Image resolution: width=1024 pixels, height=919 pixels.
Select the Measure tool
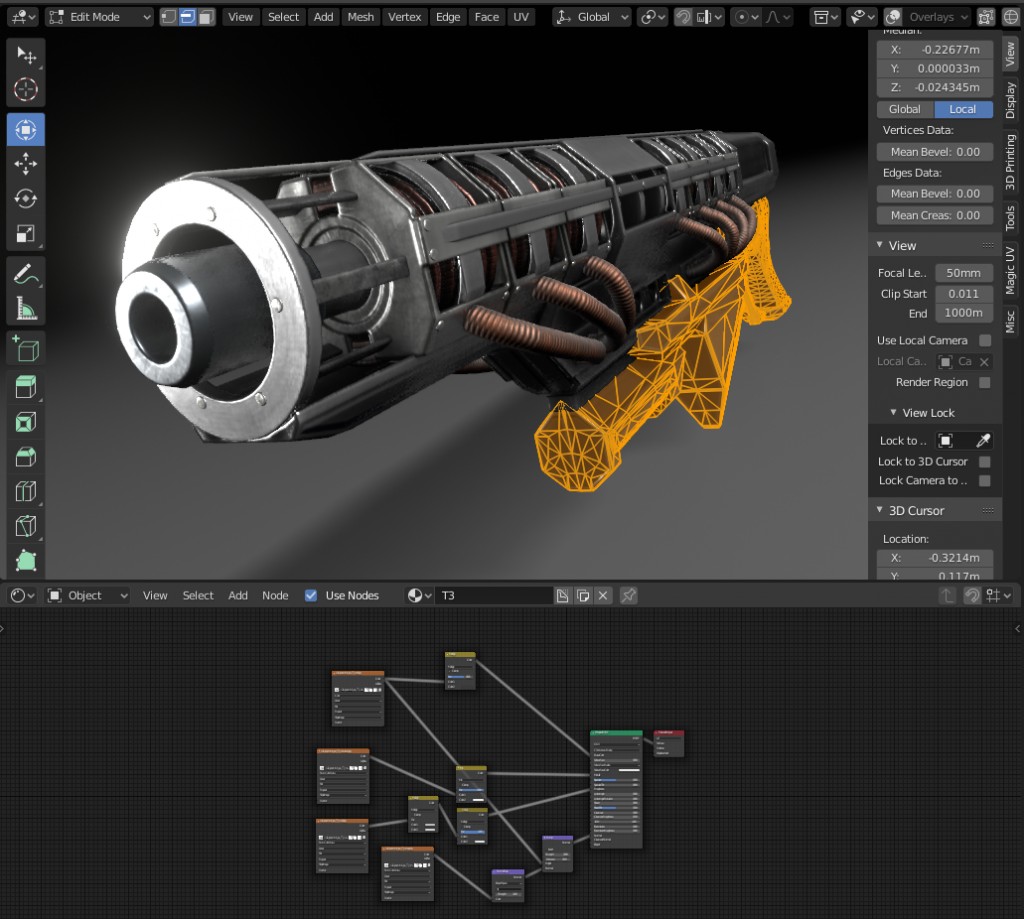point(25,308)
